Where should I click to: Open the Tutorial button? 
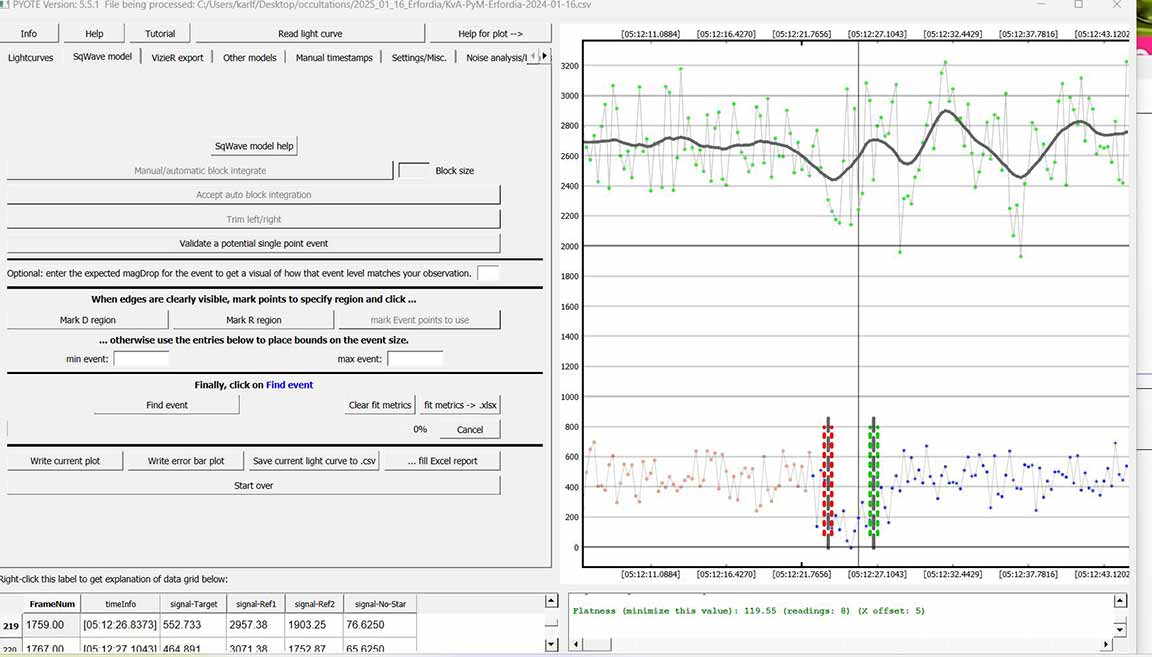(x=159, y=34)
